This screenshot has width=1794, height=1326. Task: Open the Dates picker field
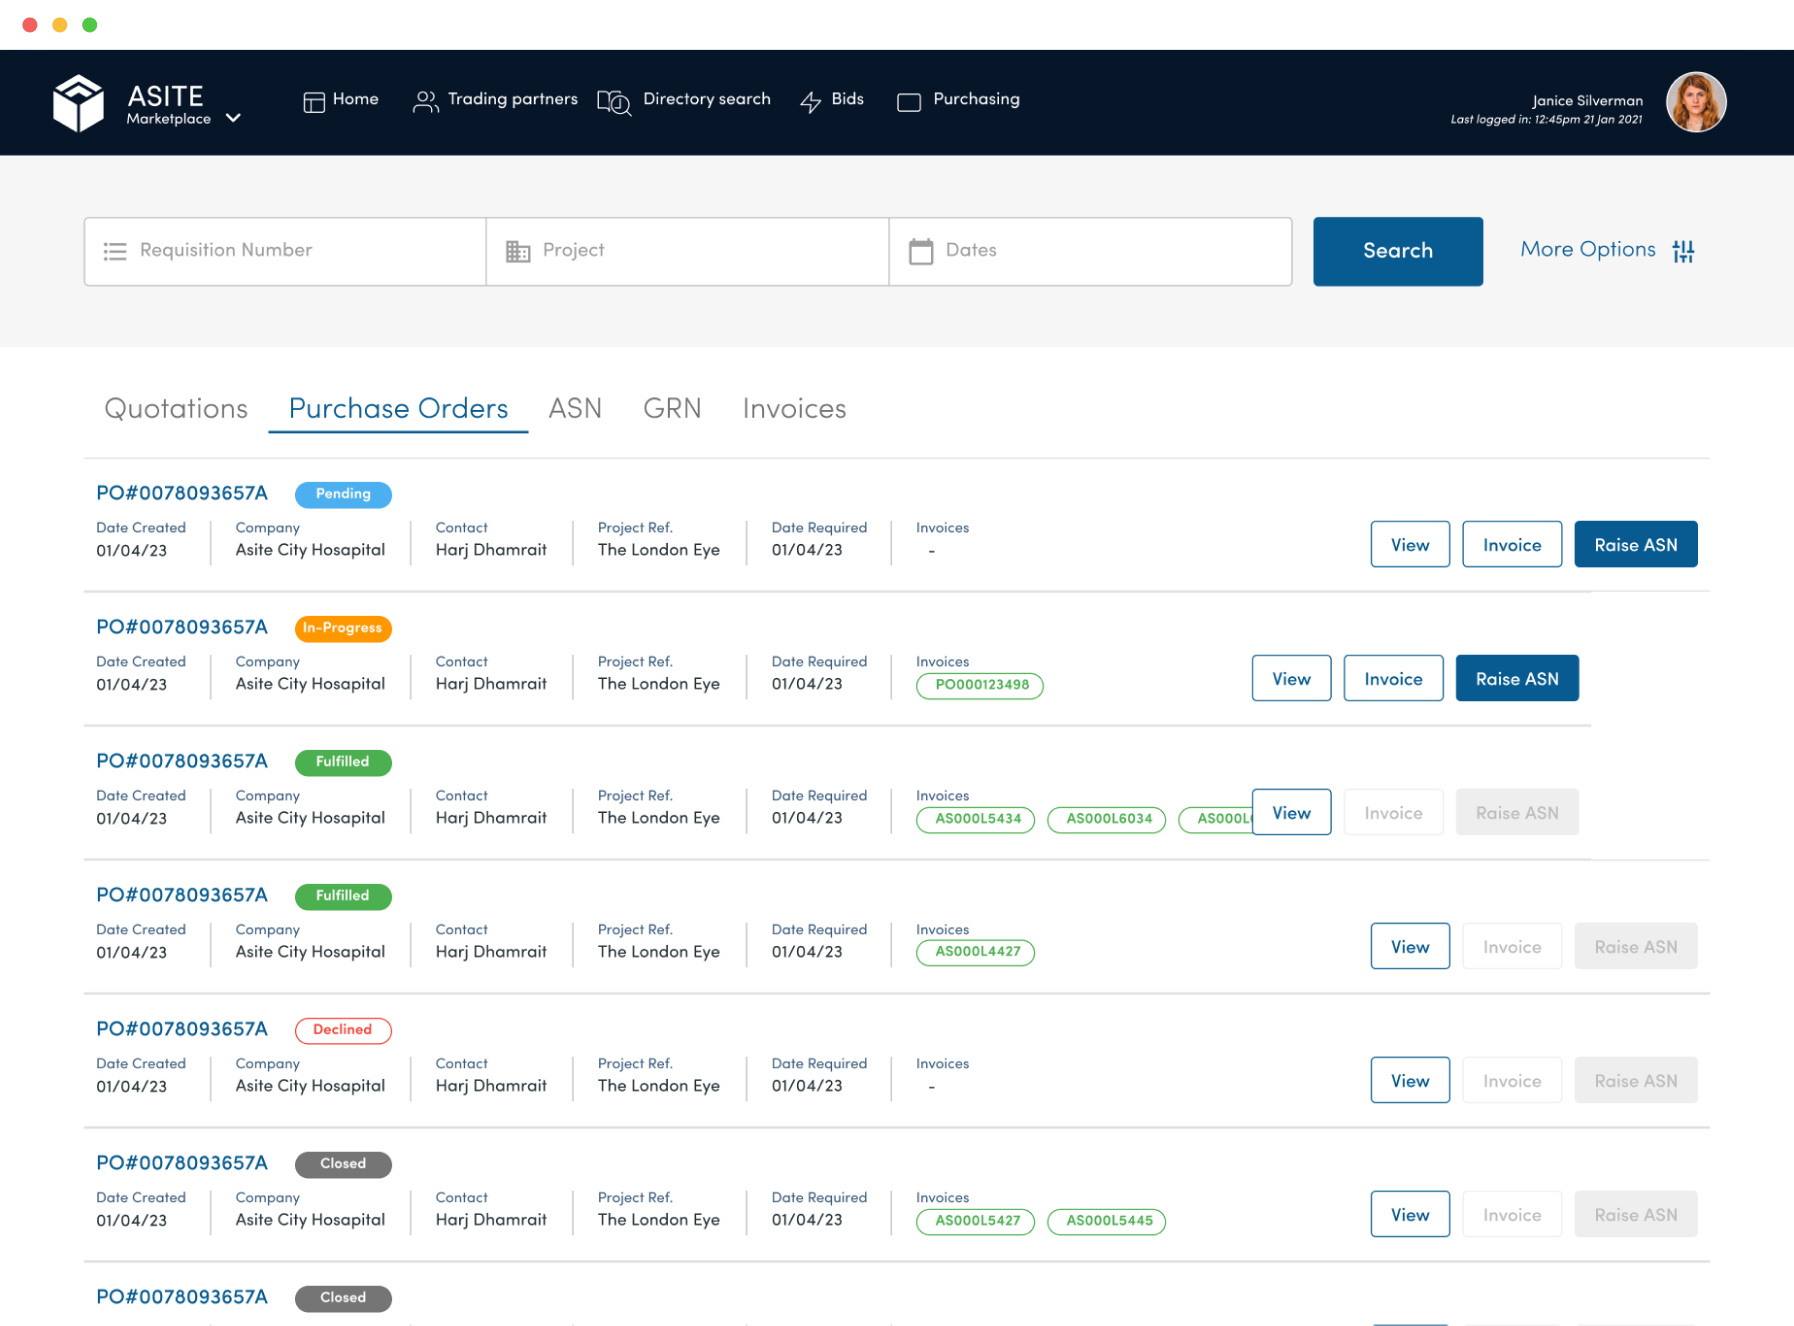coord(1100,251)
